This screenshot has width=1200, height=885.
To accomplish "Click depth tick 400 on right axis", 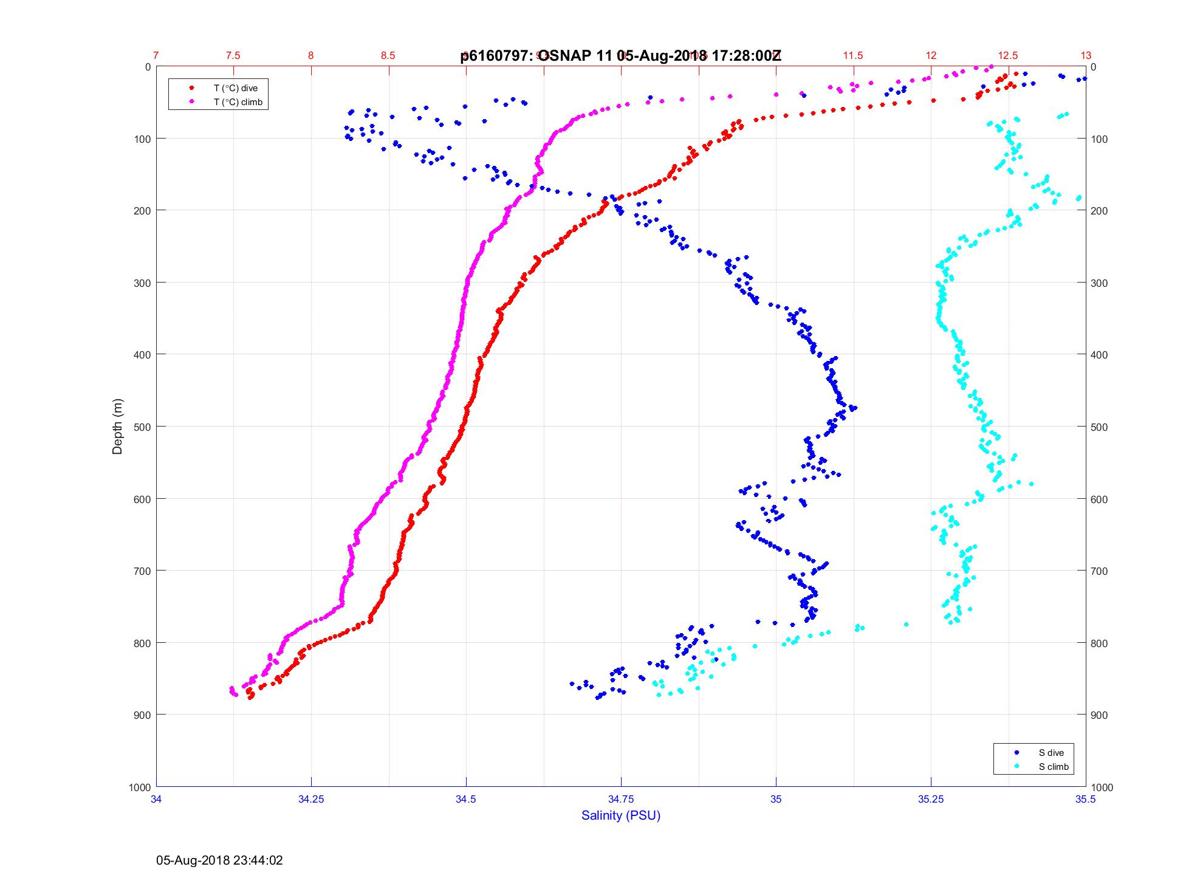I will pyautogui.click(x=1101, y=354).
